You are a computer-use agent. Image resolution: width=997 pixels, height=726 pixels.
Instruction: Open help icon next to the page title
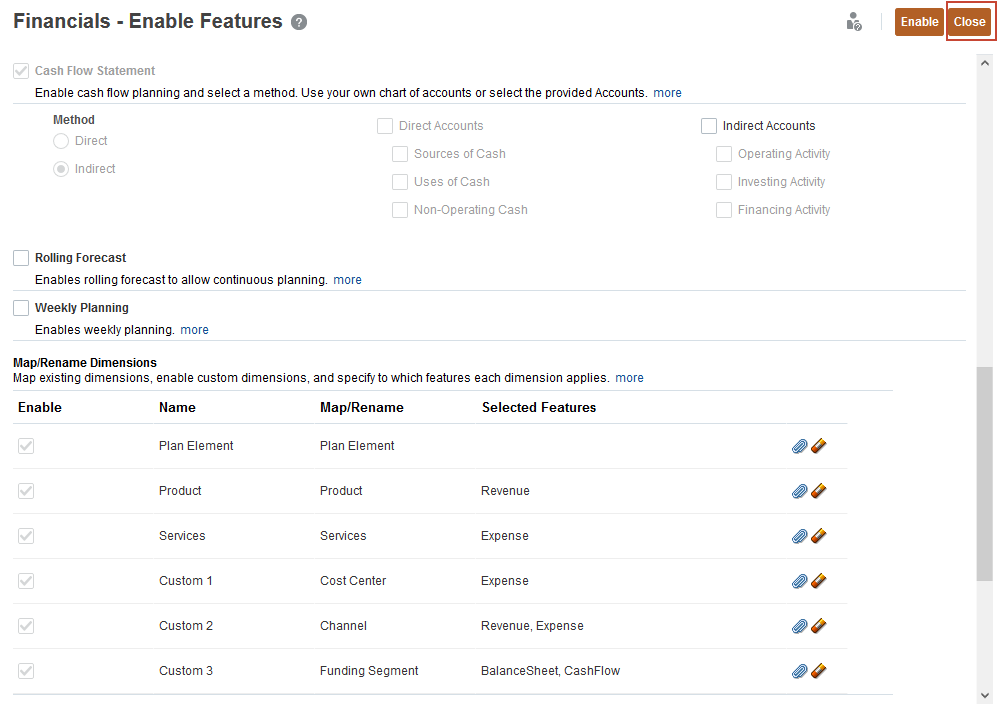coord(298,21)
